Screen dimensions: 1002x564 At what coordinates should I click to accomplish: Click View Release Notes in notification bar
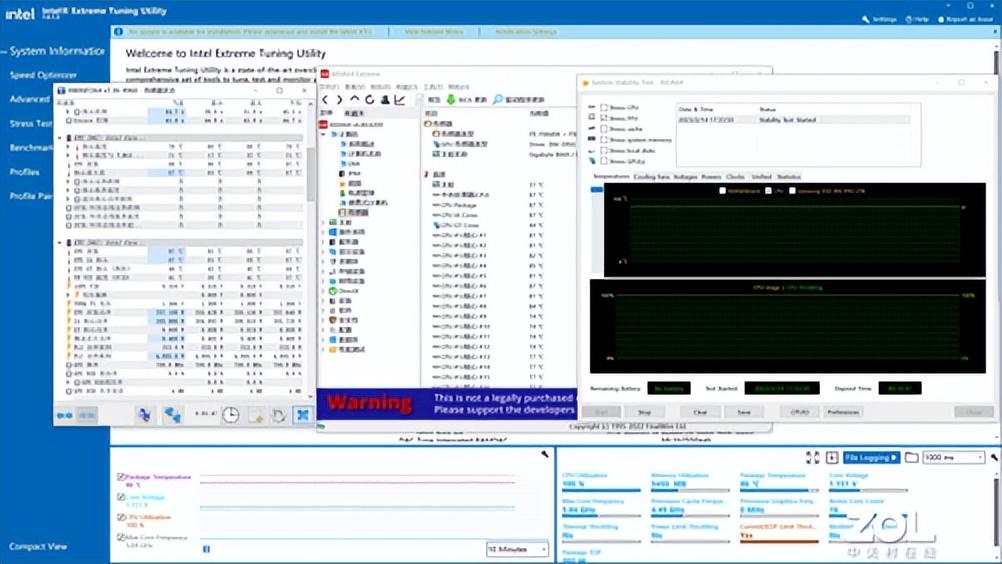(433, 31)
